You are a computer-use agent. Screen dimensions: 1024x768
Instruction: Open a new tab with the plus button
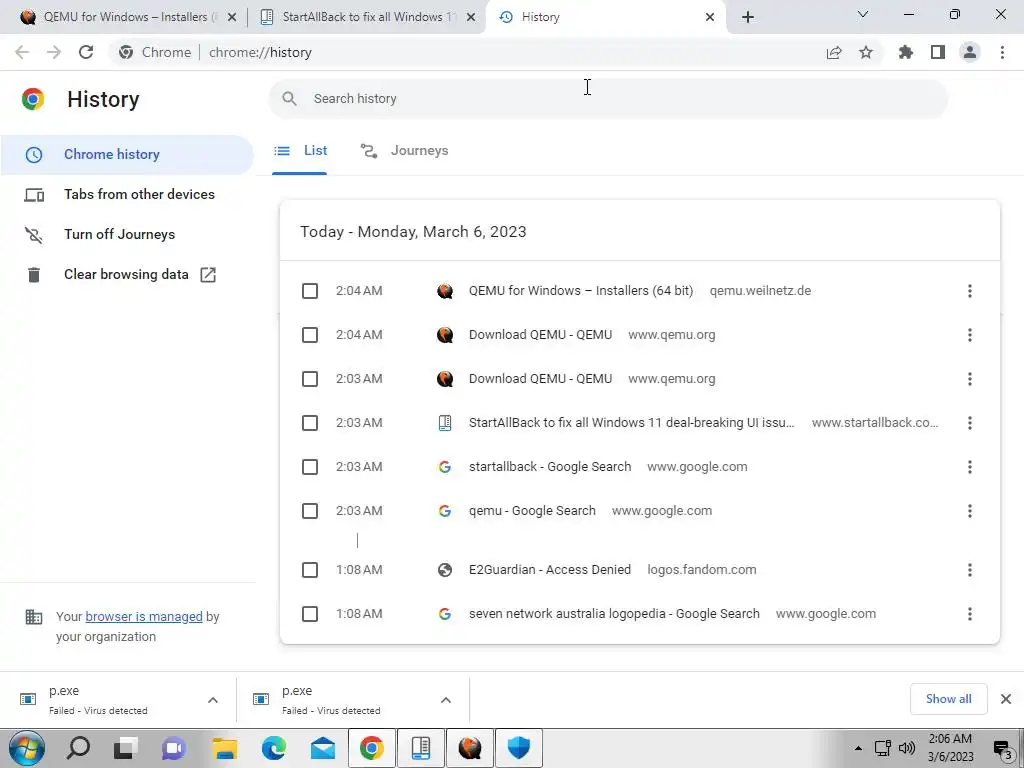pos(748,17)
